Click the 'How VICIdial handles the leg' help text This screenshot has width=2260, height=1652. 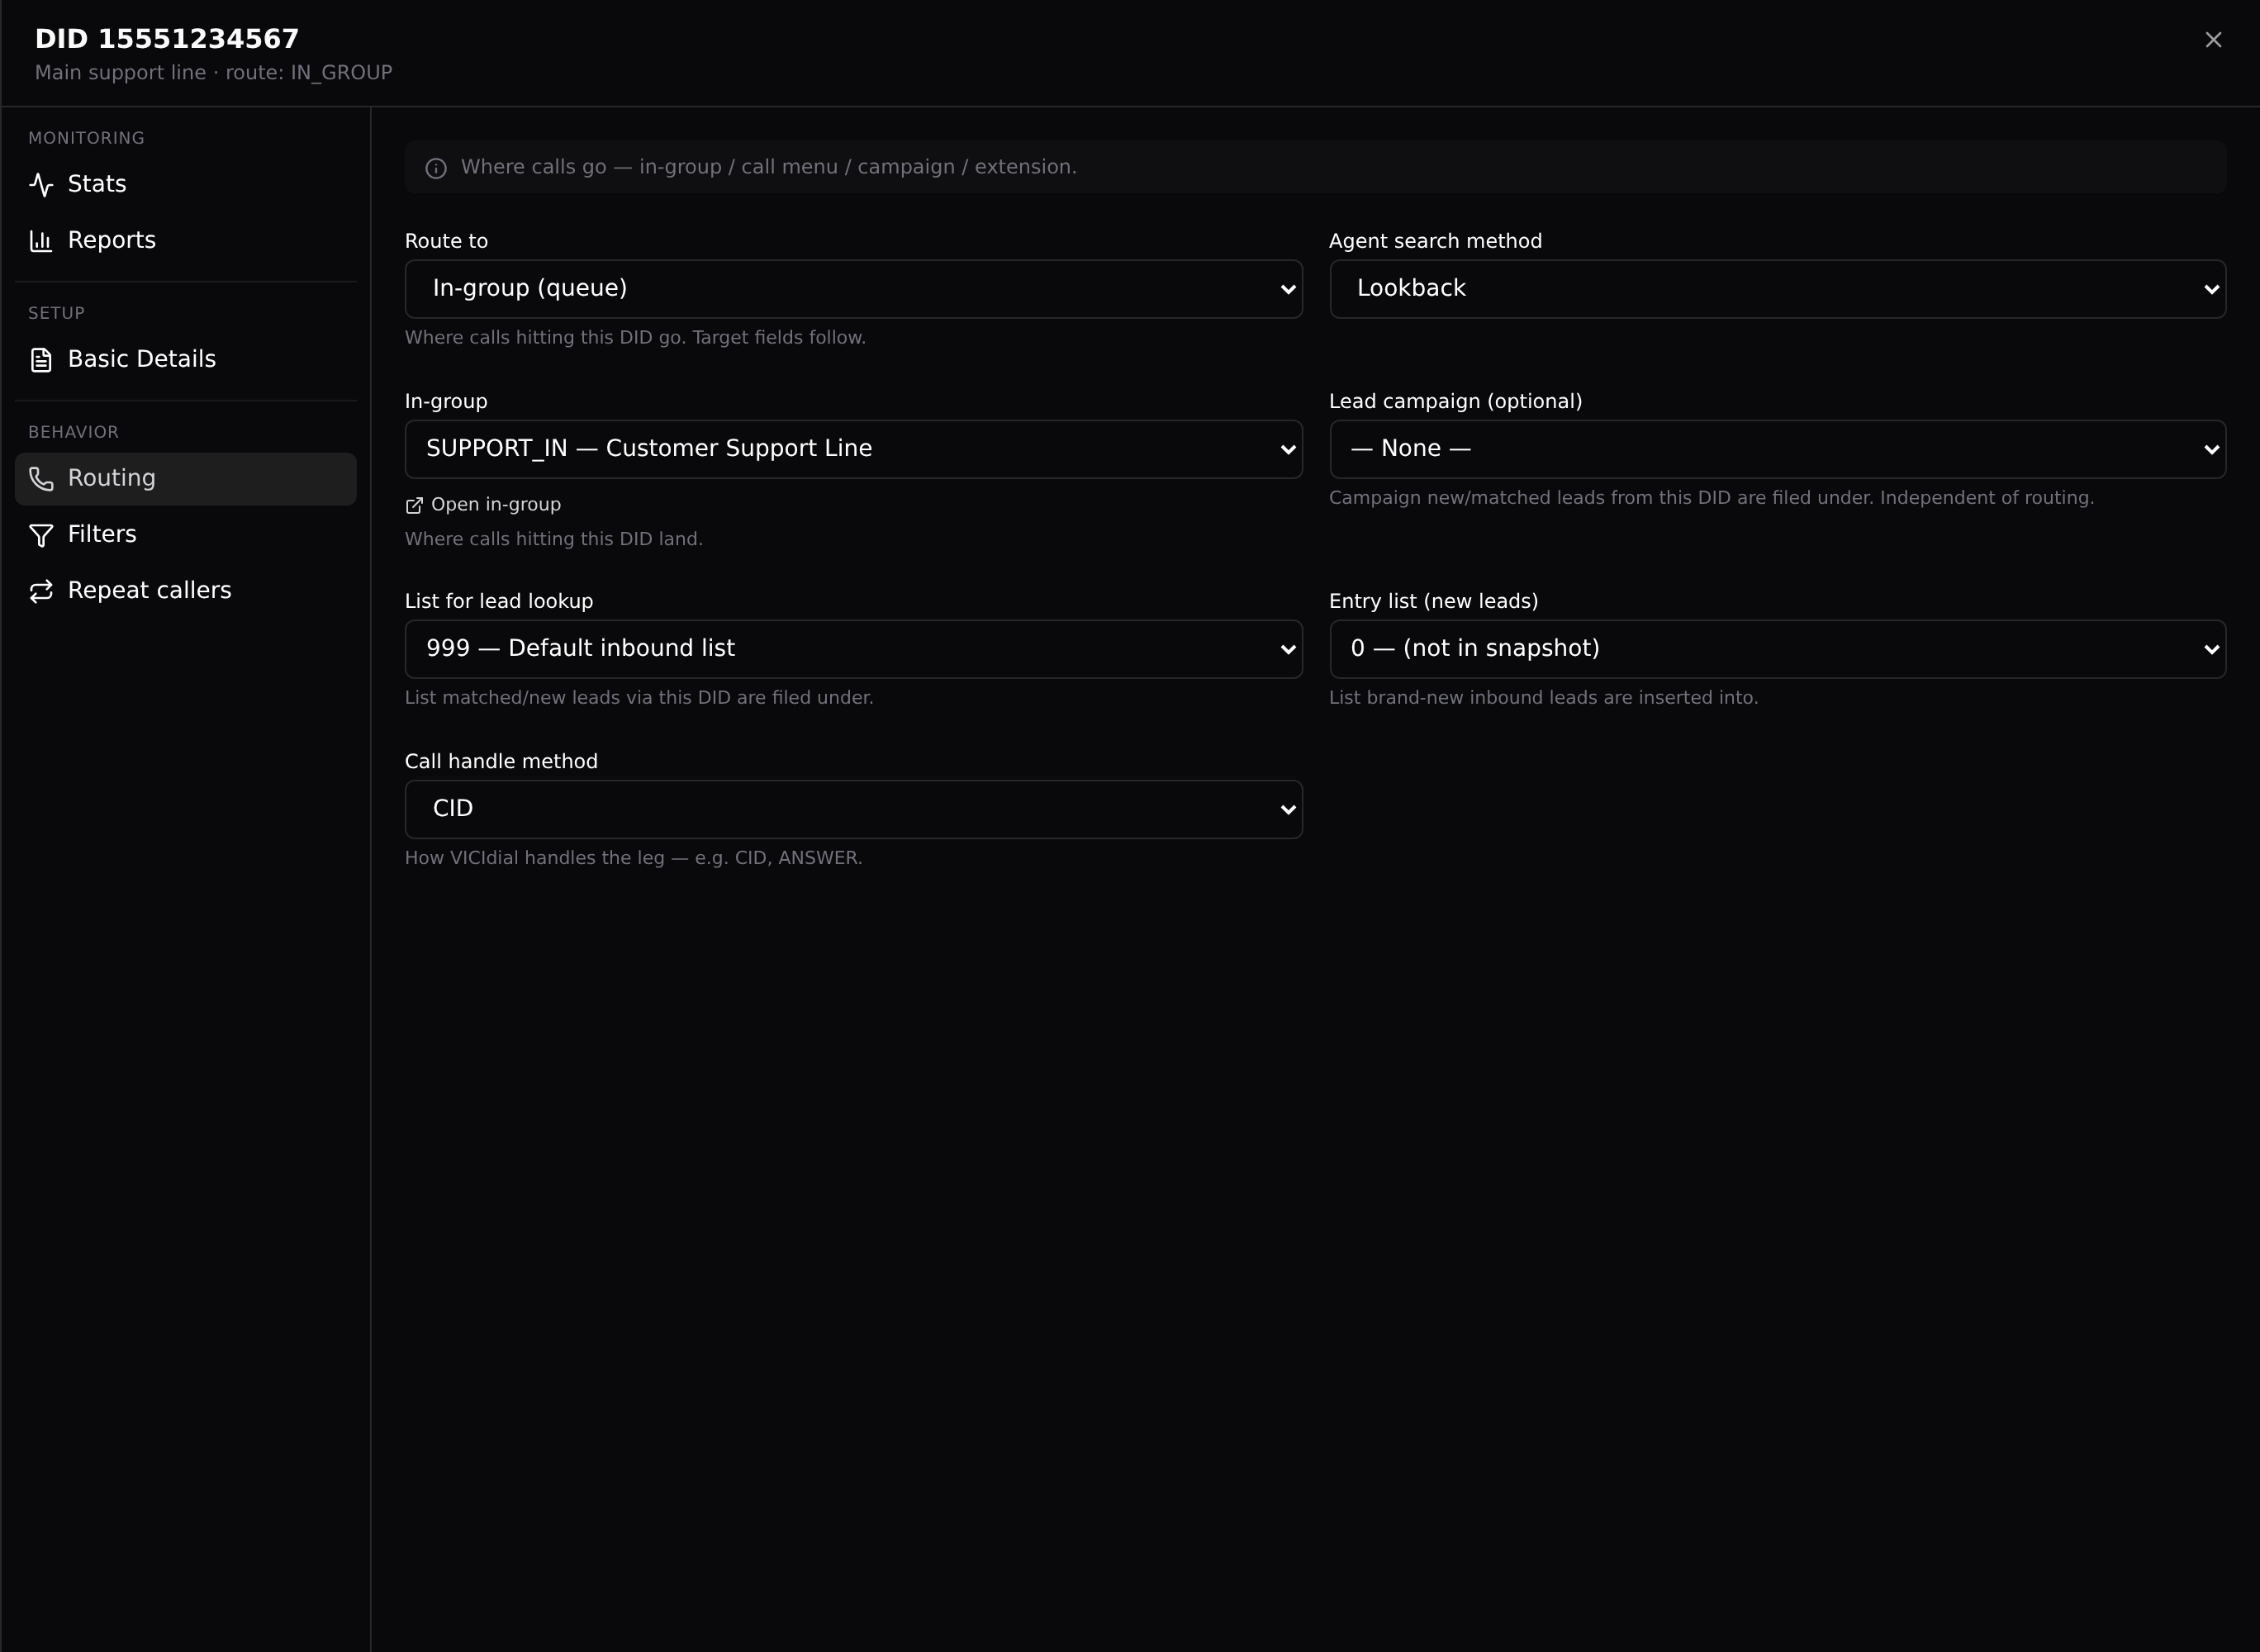click(633, 858)
